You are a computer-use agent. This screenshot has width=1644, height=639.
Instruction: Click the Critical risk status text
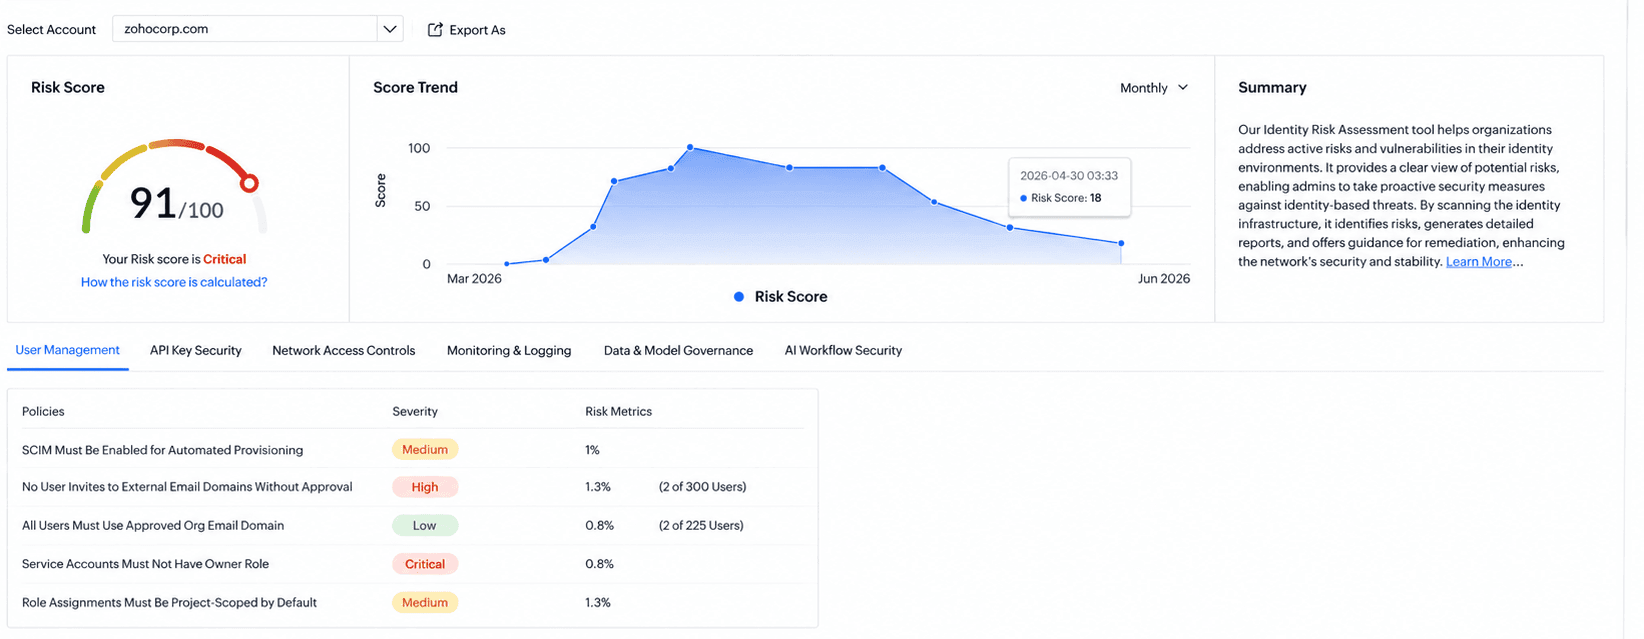(x=225, y=259)
